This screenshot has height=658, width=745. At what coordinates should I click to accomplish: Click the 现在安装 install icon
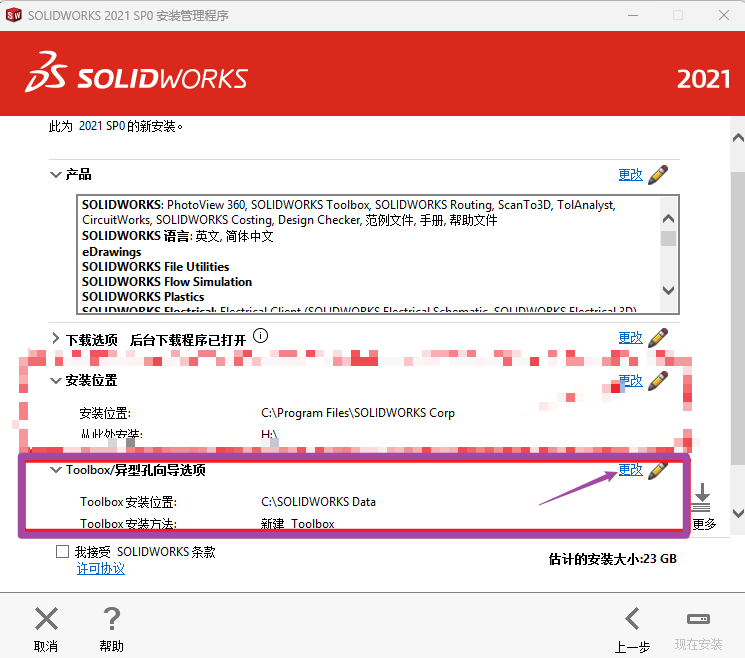[698, 619]
